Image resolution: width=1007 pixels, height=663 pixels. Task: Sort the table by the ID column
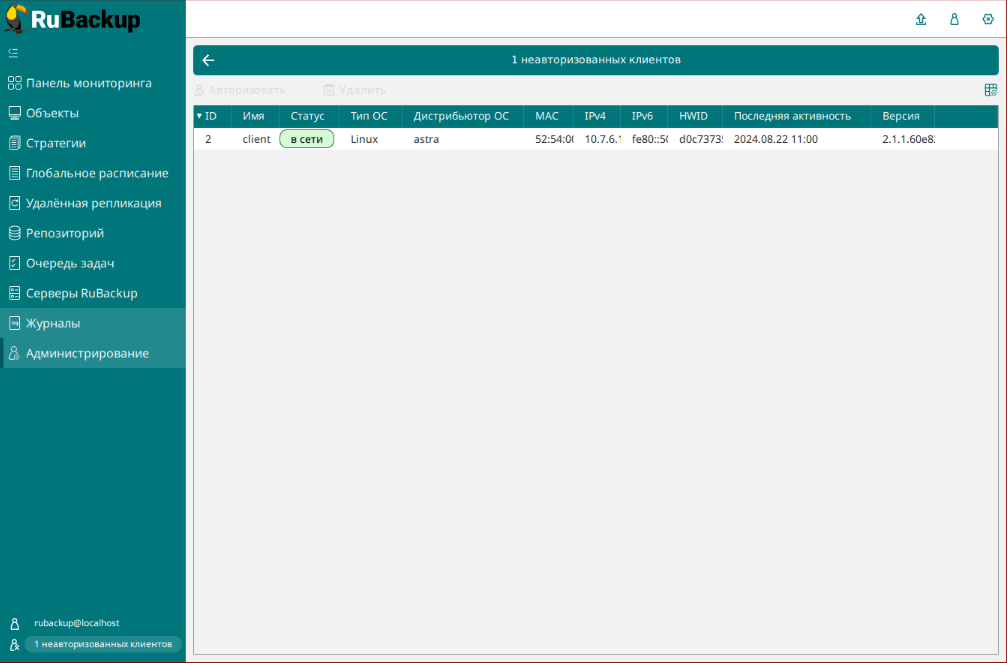pyautogui.click(x=211, y=116)
